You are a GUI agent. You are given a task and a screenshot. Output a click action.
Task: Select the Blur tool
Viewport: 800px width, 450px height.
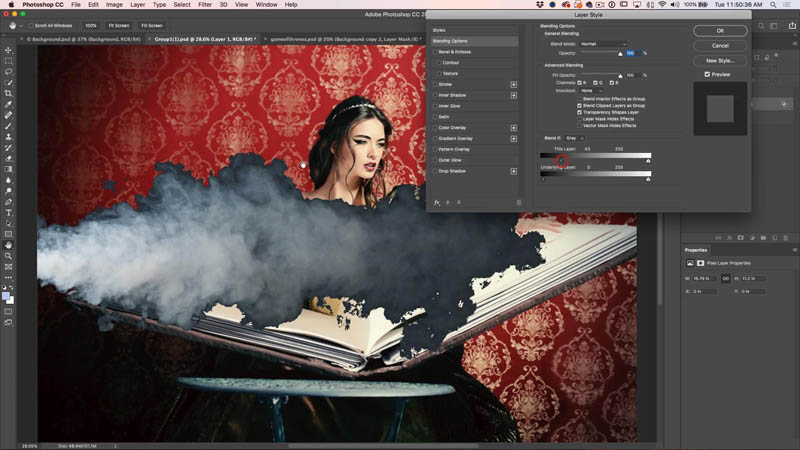pyautogui.click(x=8, y=180)
